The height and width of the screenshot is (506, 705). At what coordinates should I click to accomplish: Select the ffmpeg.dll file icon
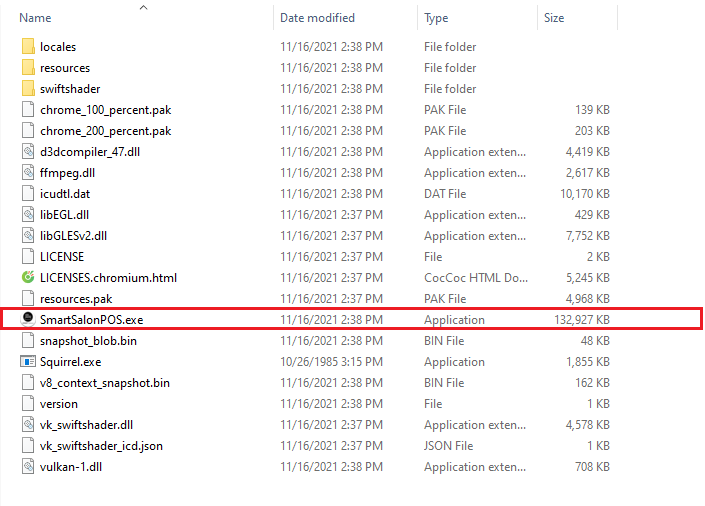point(28,172)
